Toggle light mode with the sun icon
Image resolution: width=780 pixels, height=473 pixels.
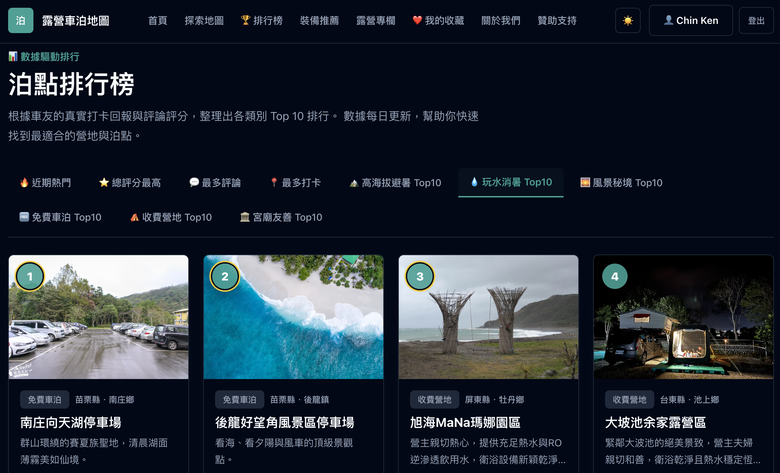[628, 21]
